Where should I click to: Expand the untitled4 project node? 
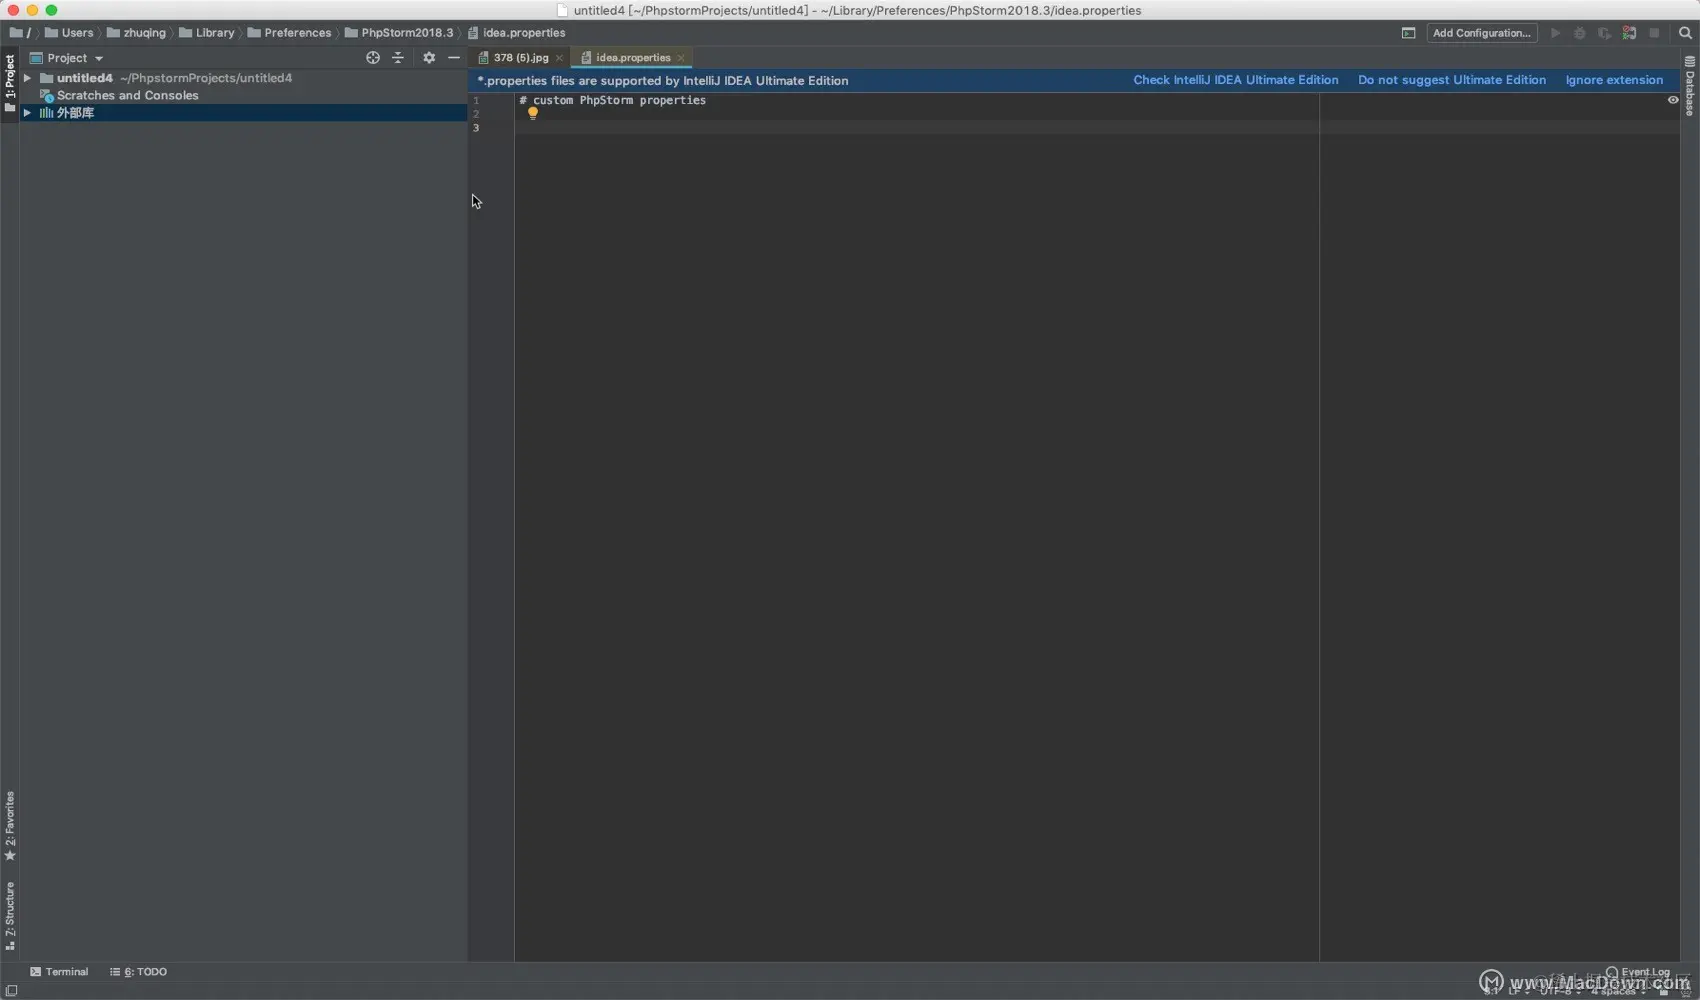point(28,78)
